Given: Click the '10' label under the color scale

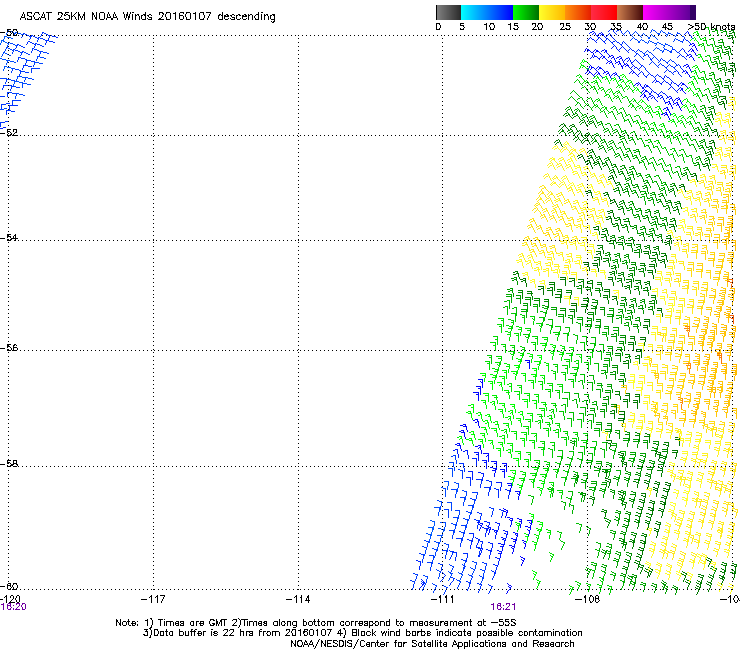Looking at the screenshot, I should 489,26.
